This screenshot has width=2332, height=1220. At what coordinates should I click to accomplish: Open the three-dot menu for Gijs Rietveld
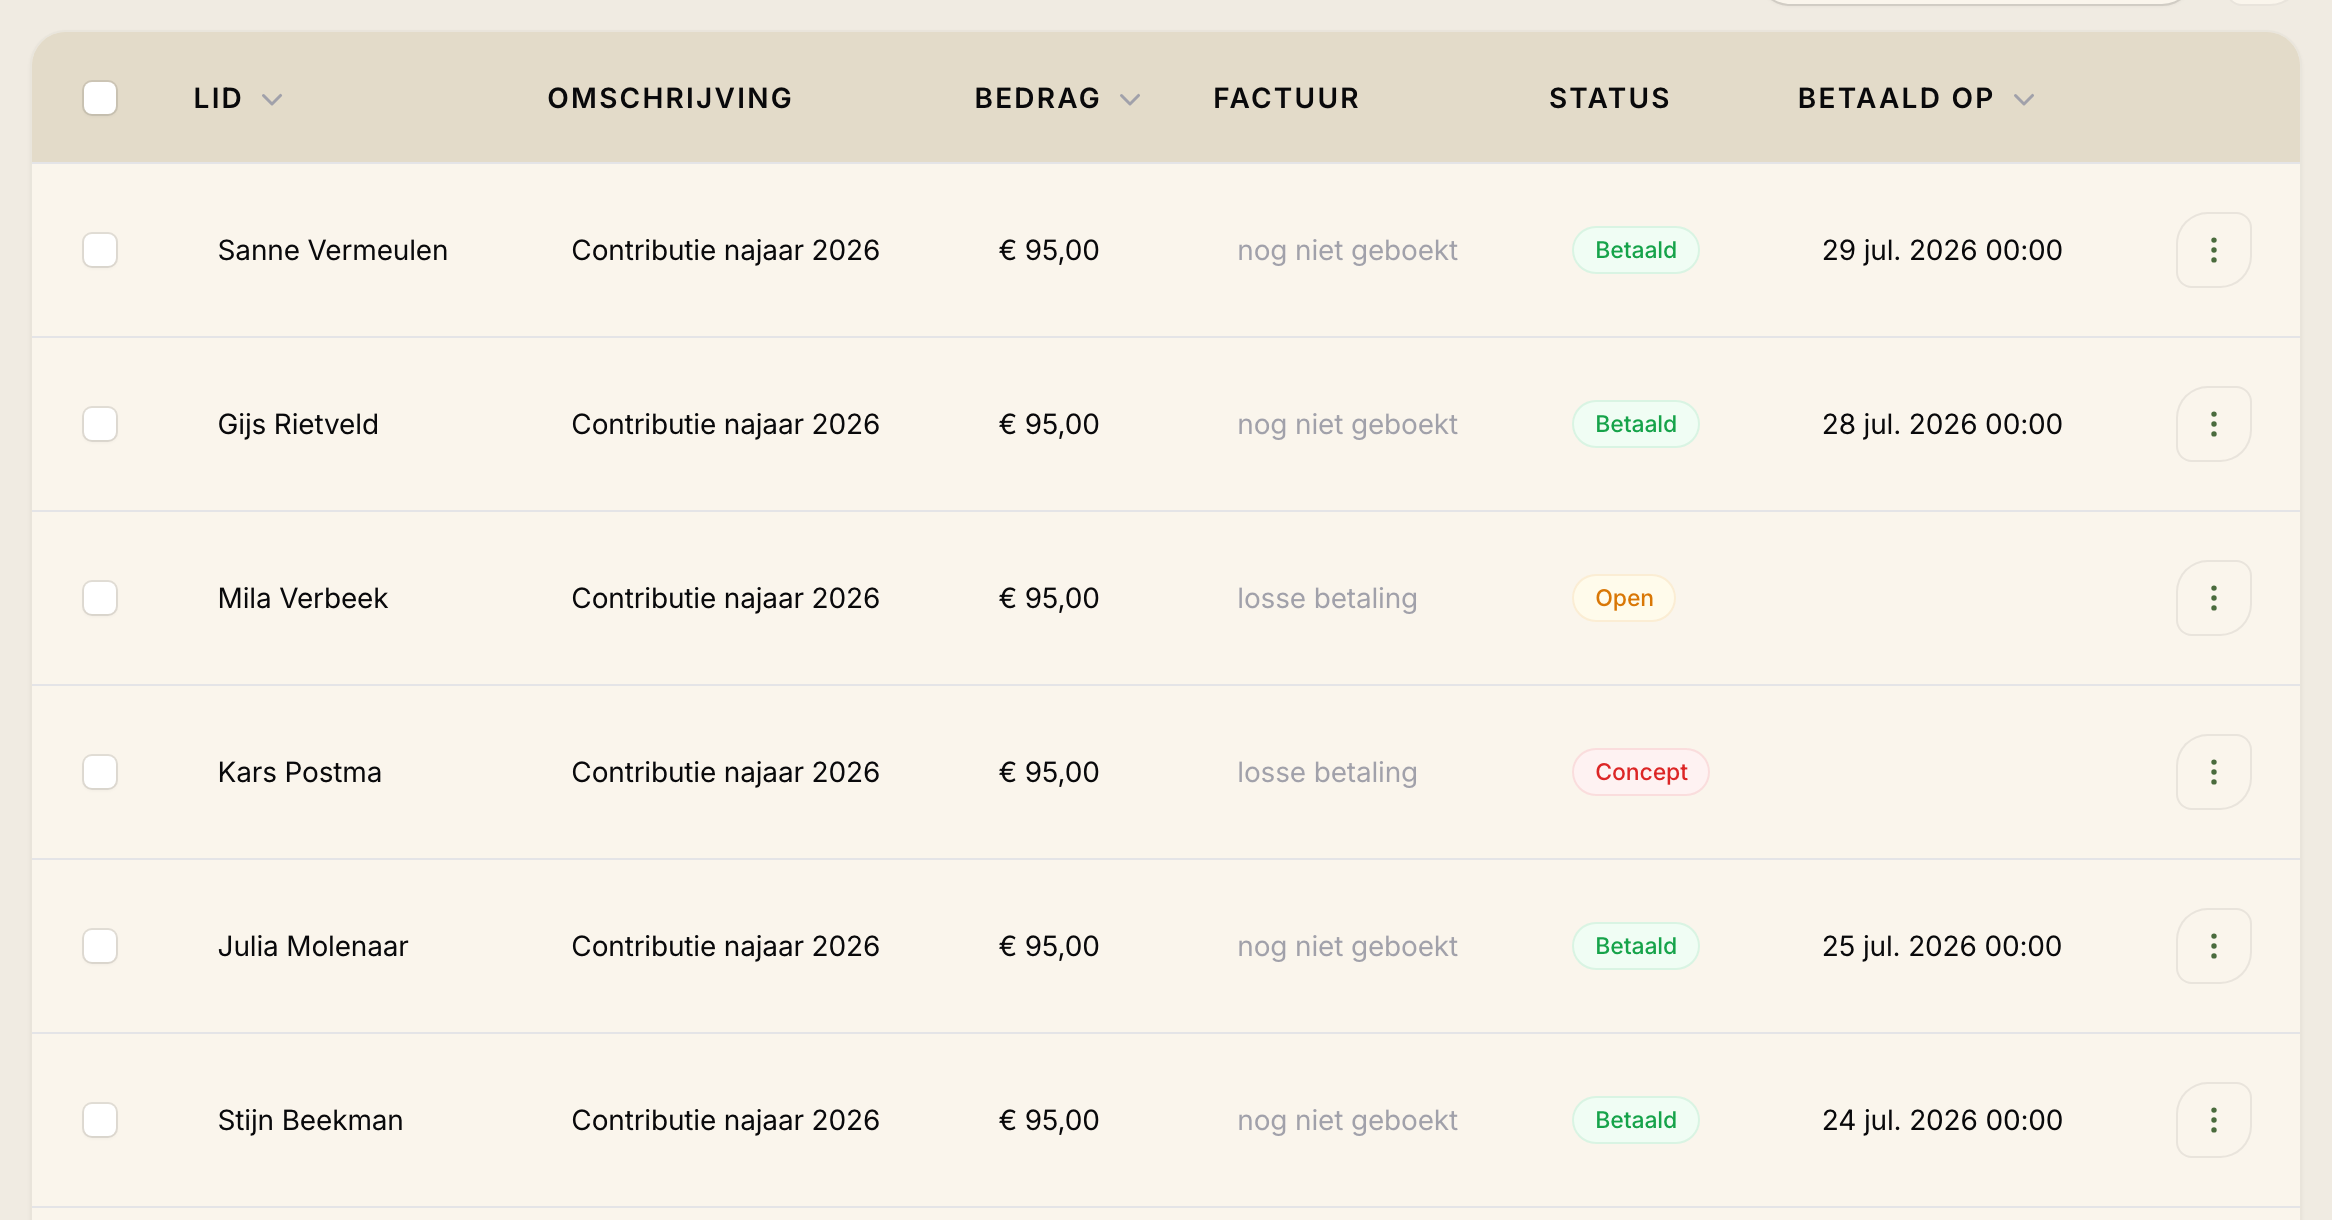2213,424
